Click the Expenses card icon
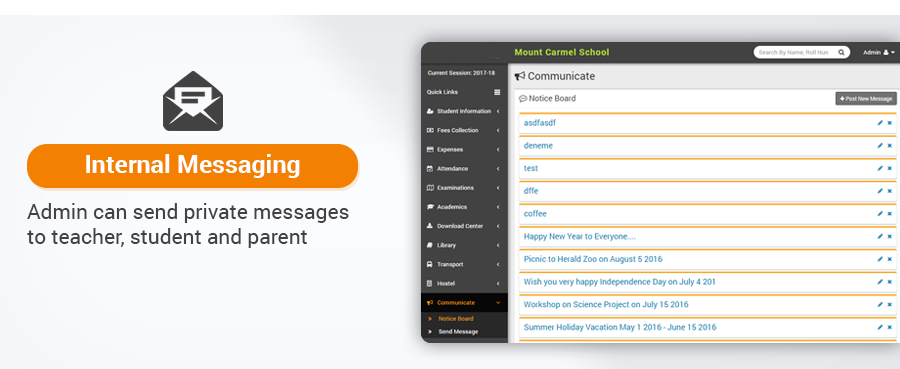This screenshot has height=369, width=900. coord(430,149)
